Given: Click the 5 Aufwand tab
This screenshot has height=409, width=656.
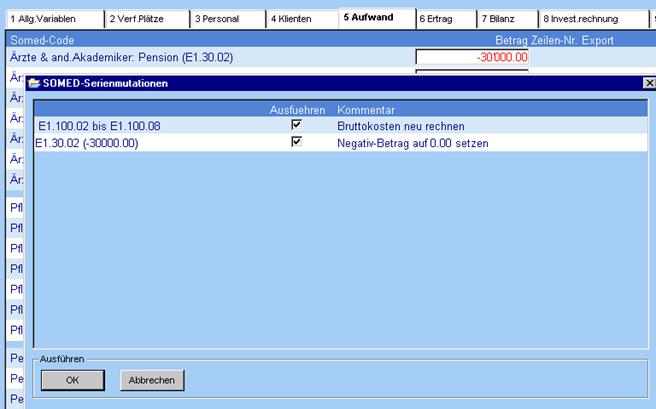Looking at the screenshot, I should click(375, 17).
